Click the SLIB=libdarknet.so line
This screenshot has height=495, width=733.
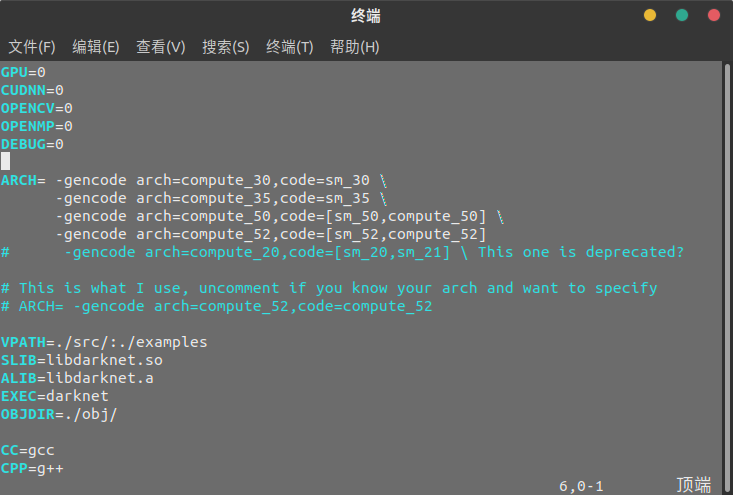point(82,360)
